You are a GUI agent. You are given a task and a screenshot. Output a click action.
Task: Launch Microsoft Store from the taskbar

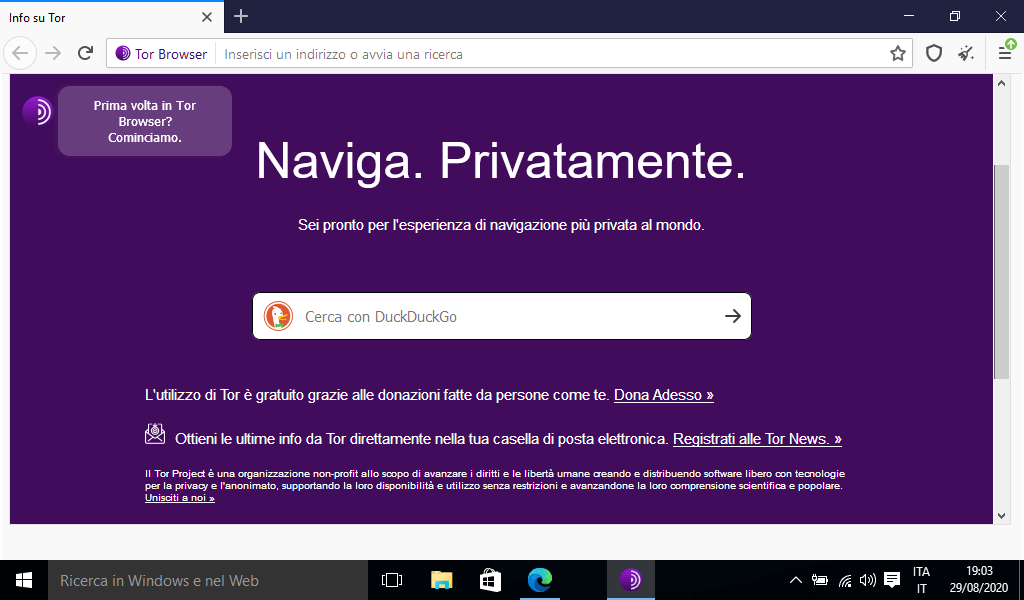tap(490, 580)
